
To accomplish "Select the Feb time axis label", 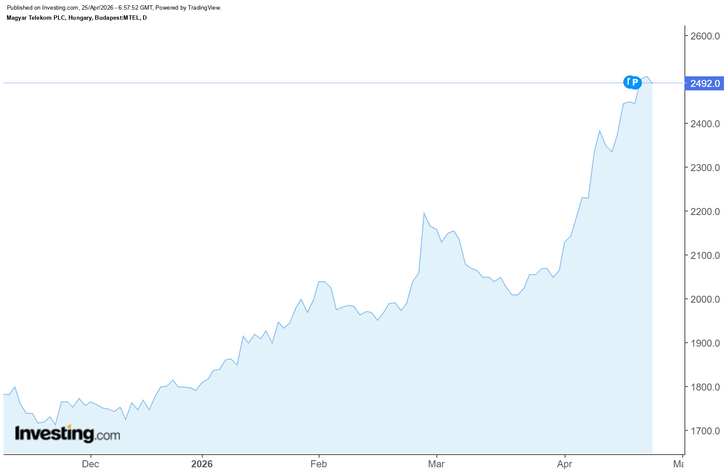I will point(319,464).
